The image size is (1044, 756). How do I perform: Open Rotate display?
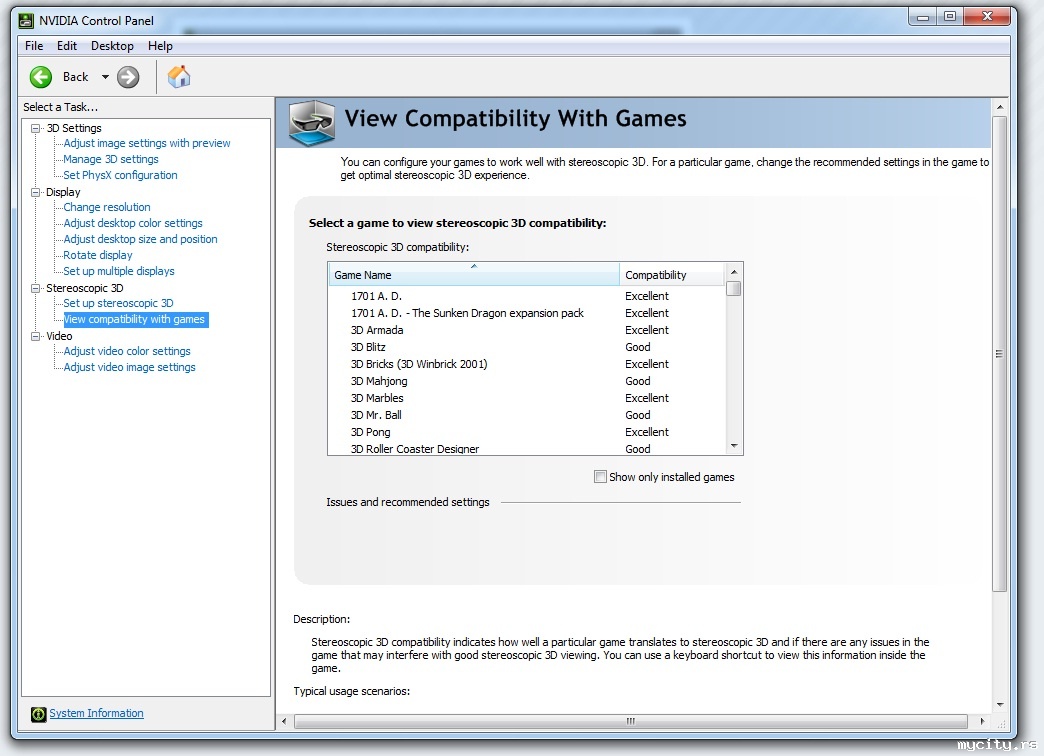click(x=98, y=255)
